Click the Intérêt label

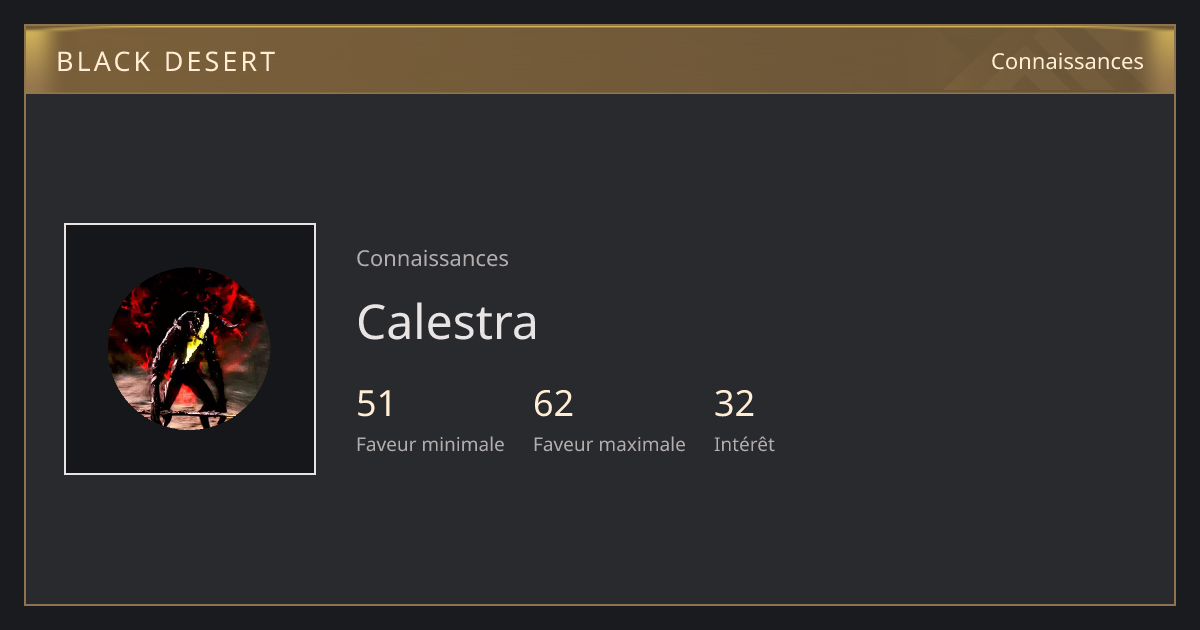744,444
